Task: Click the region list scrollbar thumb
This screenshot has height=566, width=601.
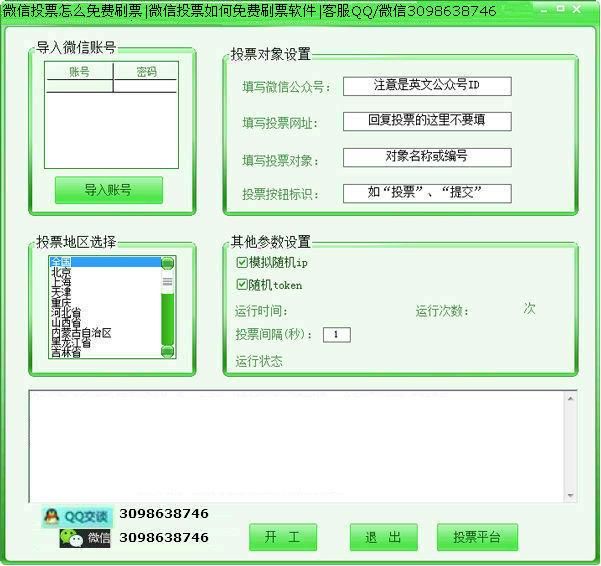Action: 167,282
